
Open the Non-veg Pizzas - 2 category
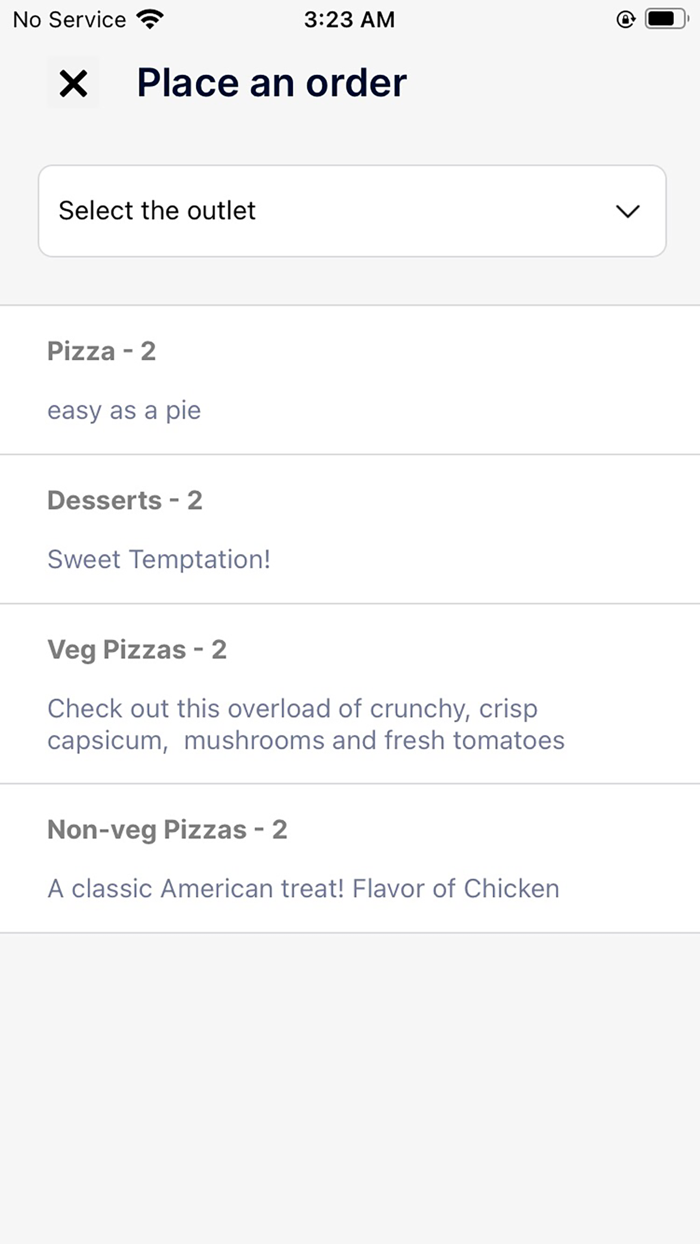(x=167, y=829)
